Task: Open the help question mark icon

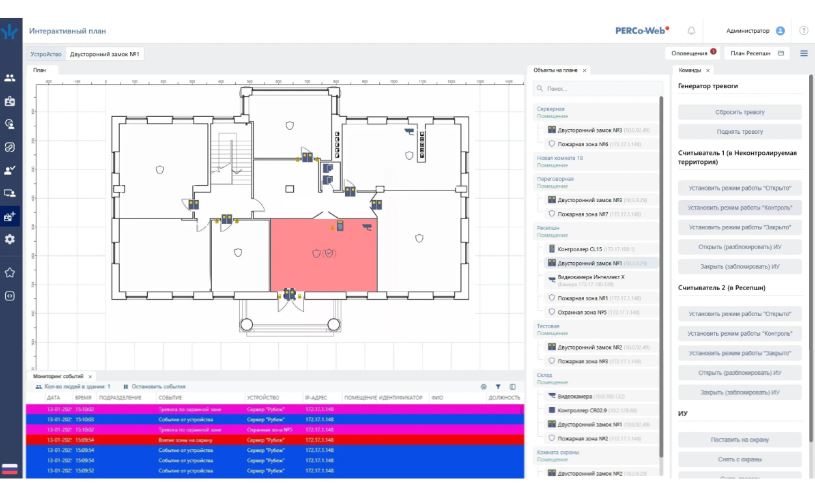Action: click(803, 32)
